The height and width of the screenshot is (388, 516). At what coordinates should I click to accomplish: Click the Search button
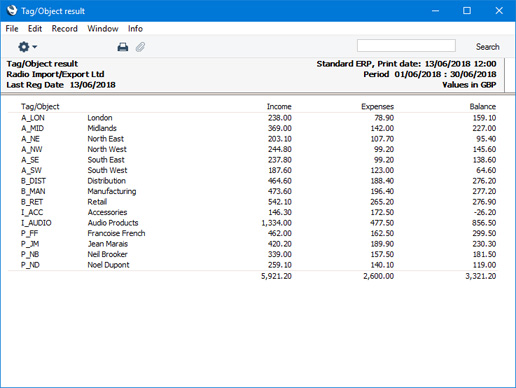tap(488, 47)
